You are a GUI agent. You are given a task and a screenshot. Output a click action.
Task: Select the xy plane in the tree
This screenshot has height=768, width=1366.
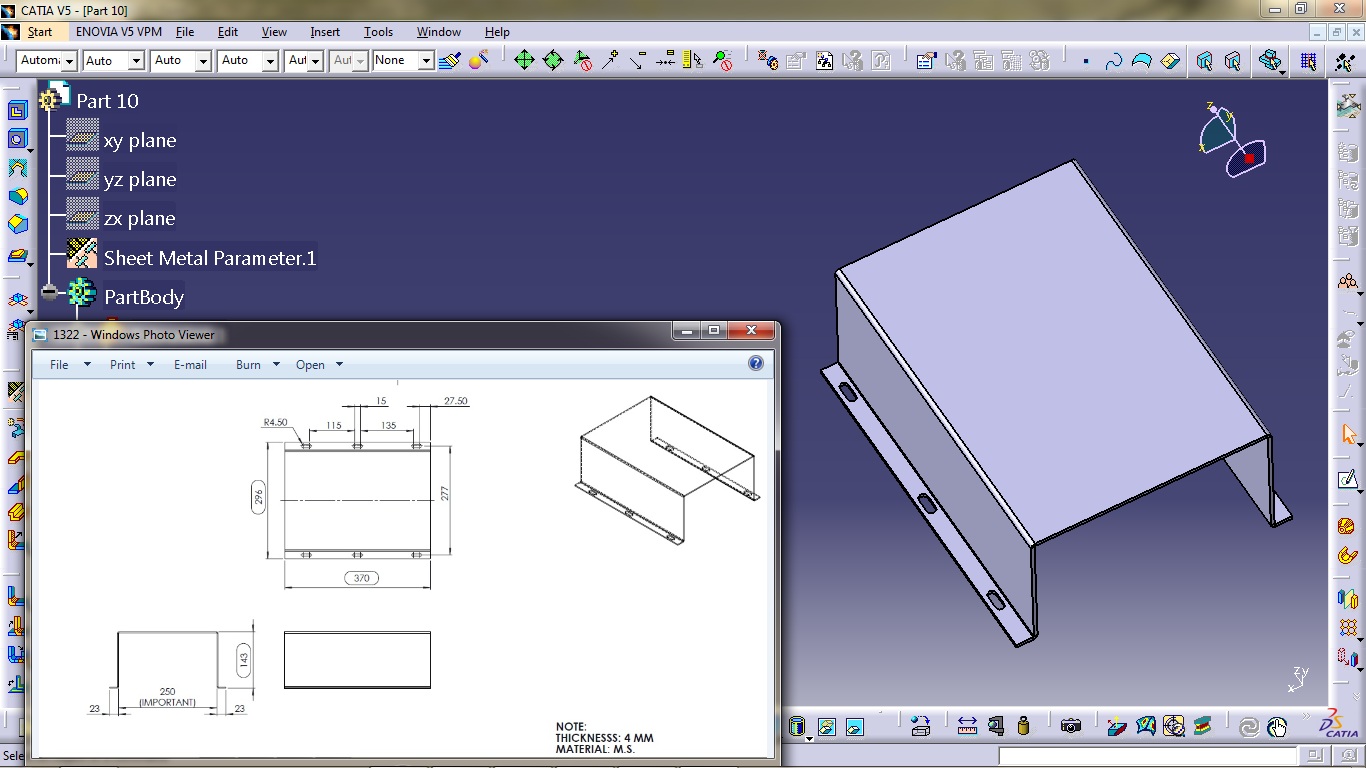click(x=140, y=140)
